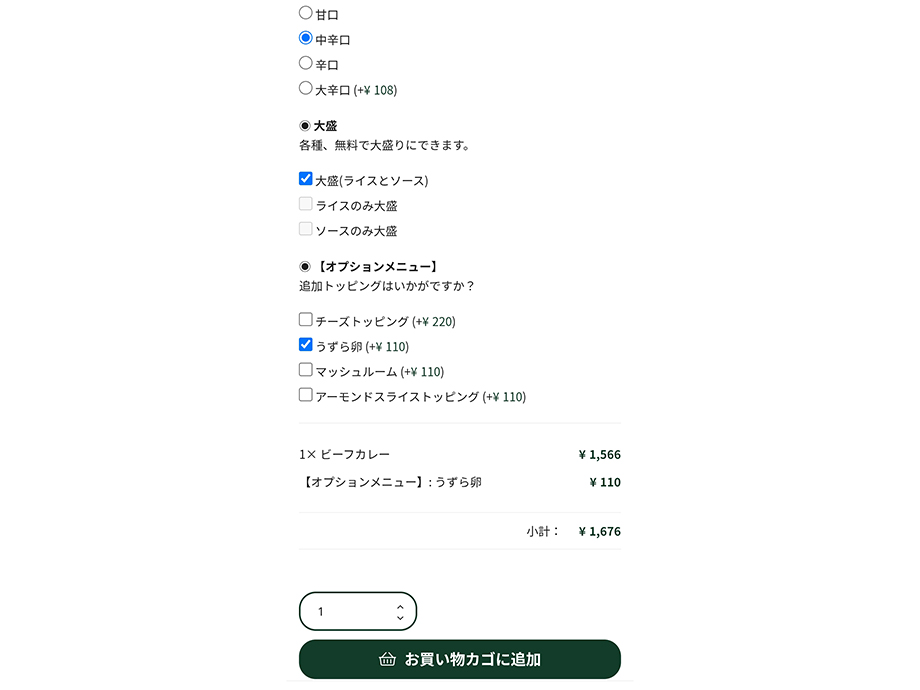Add アーモンドスライストッピング topping
The image size is (920, 690).
pos(305,393)
